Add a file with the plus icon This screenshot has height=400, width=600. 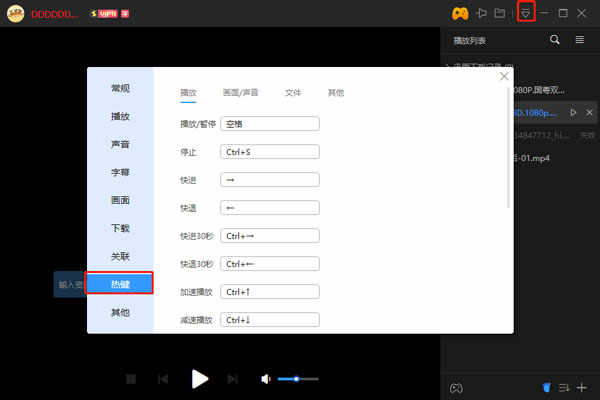coord(582,387)
